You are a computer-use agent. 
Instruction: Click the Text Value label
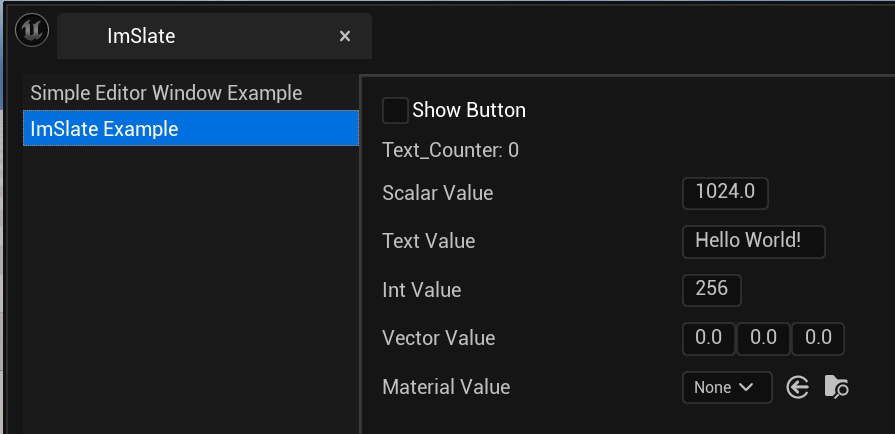coord(429,241)
